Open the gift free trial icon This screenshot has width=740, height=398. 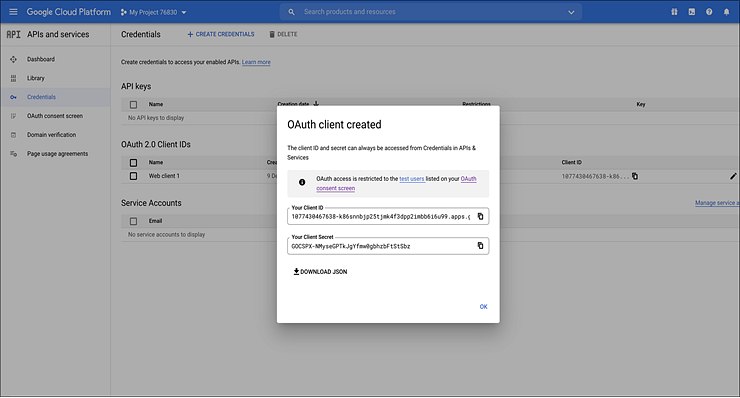pos(674,12)
